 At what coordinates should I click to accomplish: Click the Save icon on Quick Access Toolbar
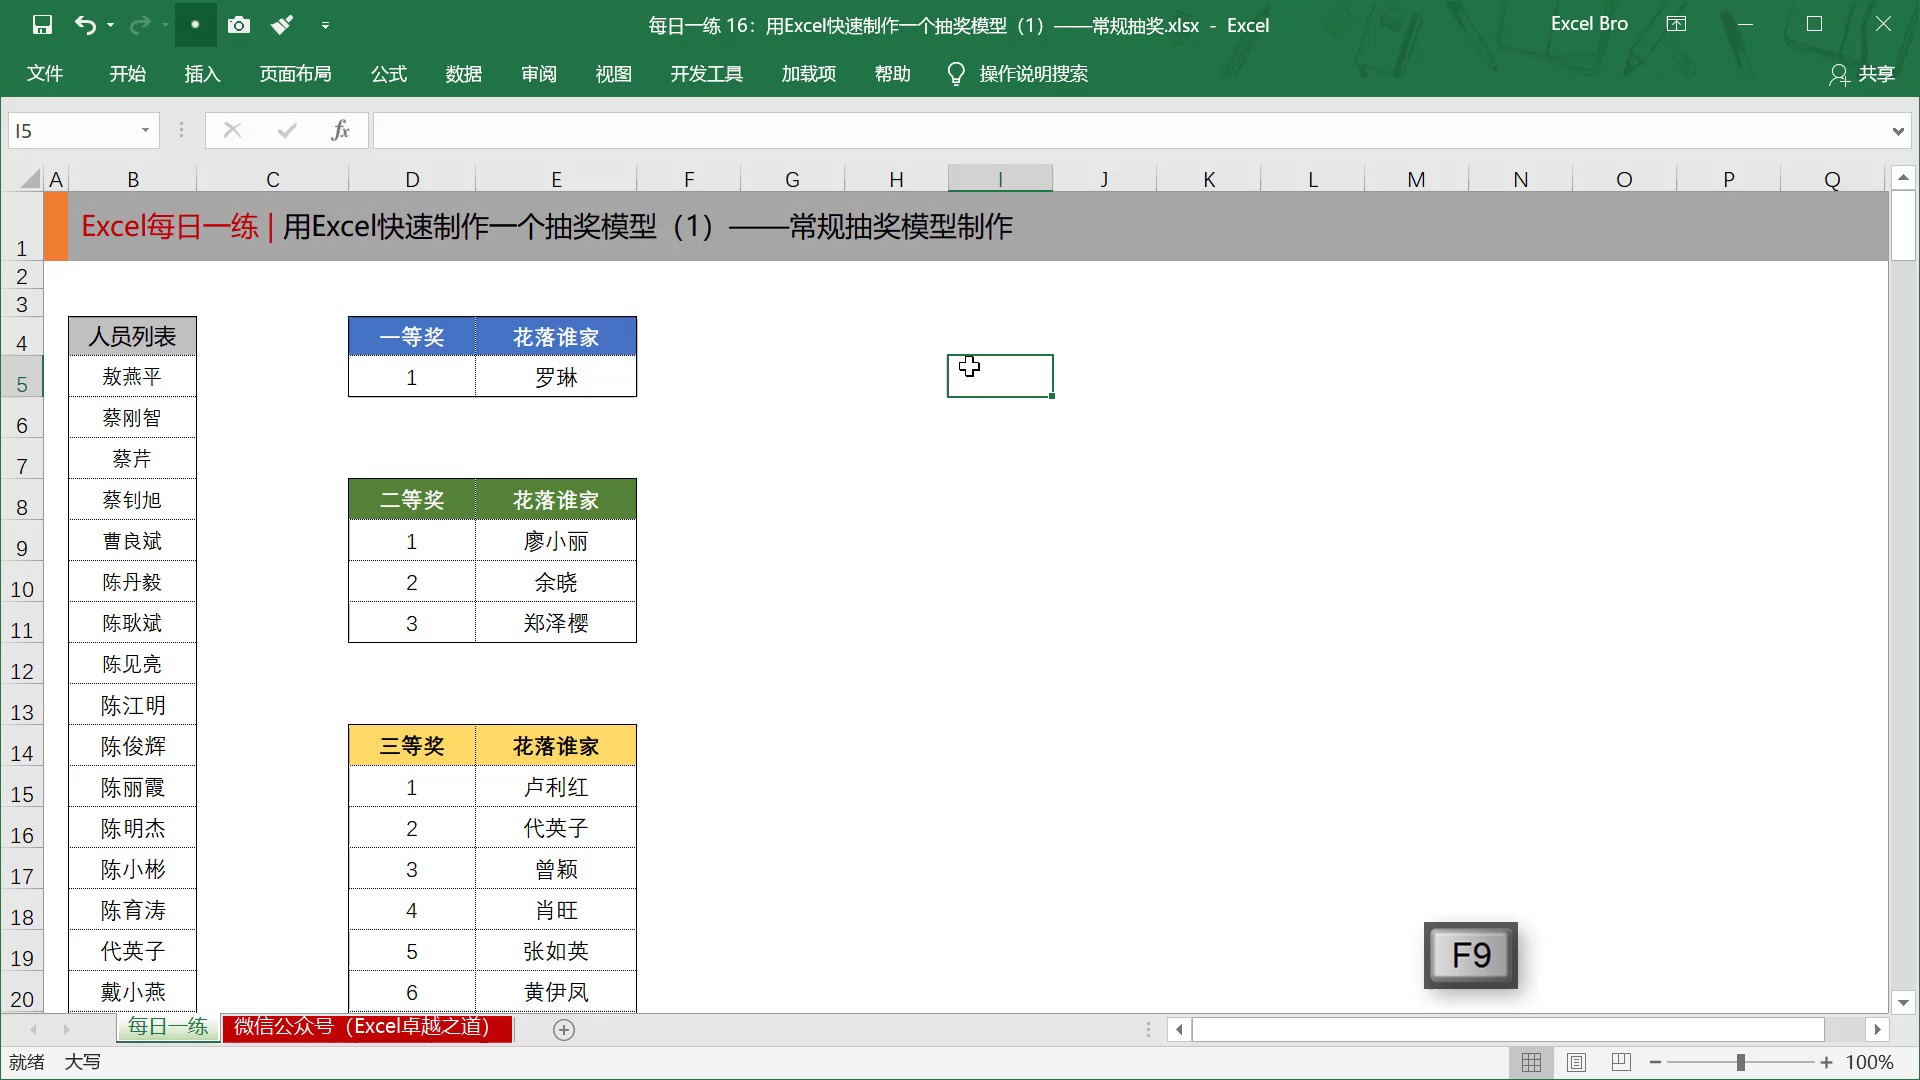[42, 24]
